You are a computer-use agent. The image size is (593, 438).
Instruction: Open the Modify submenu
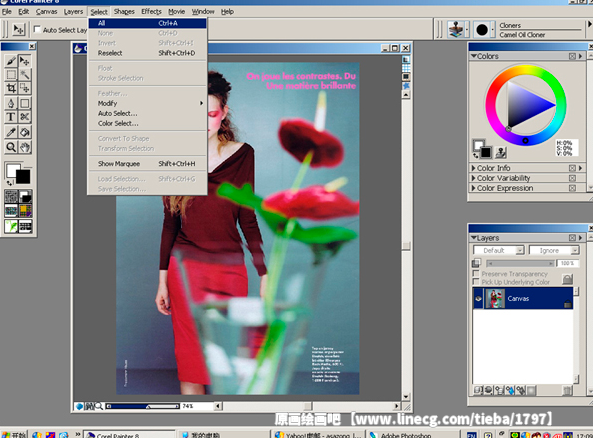147,103
